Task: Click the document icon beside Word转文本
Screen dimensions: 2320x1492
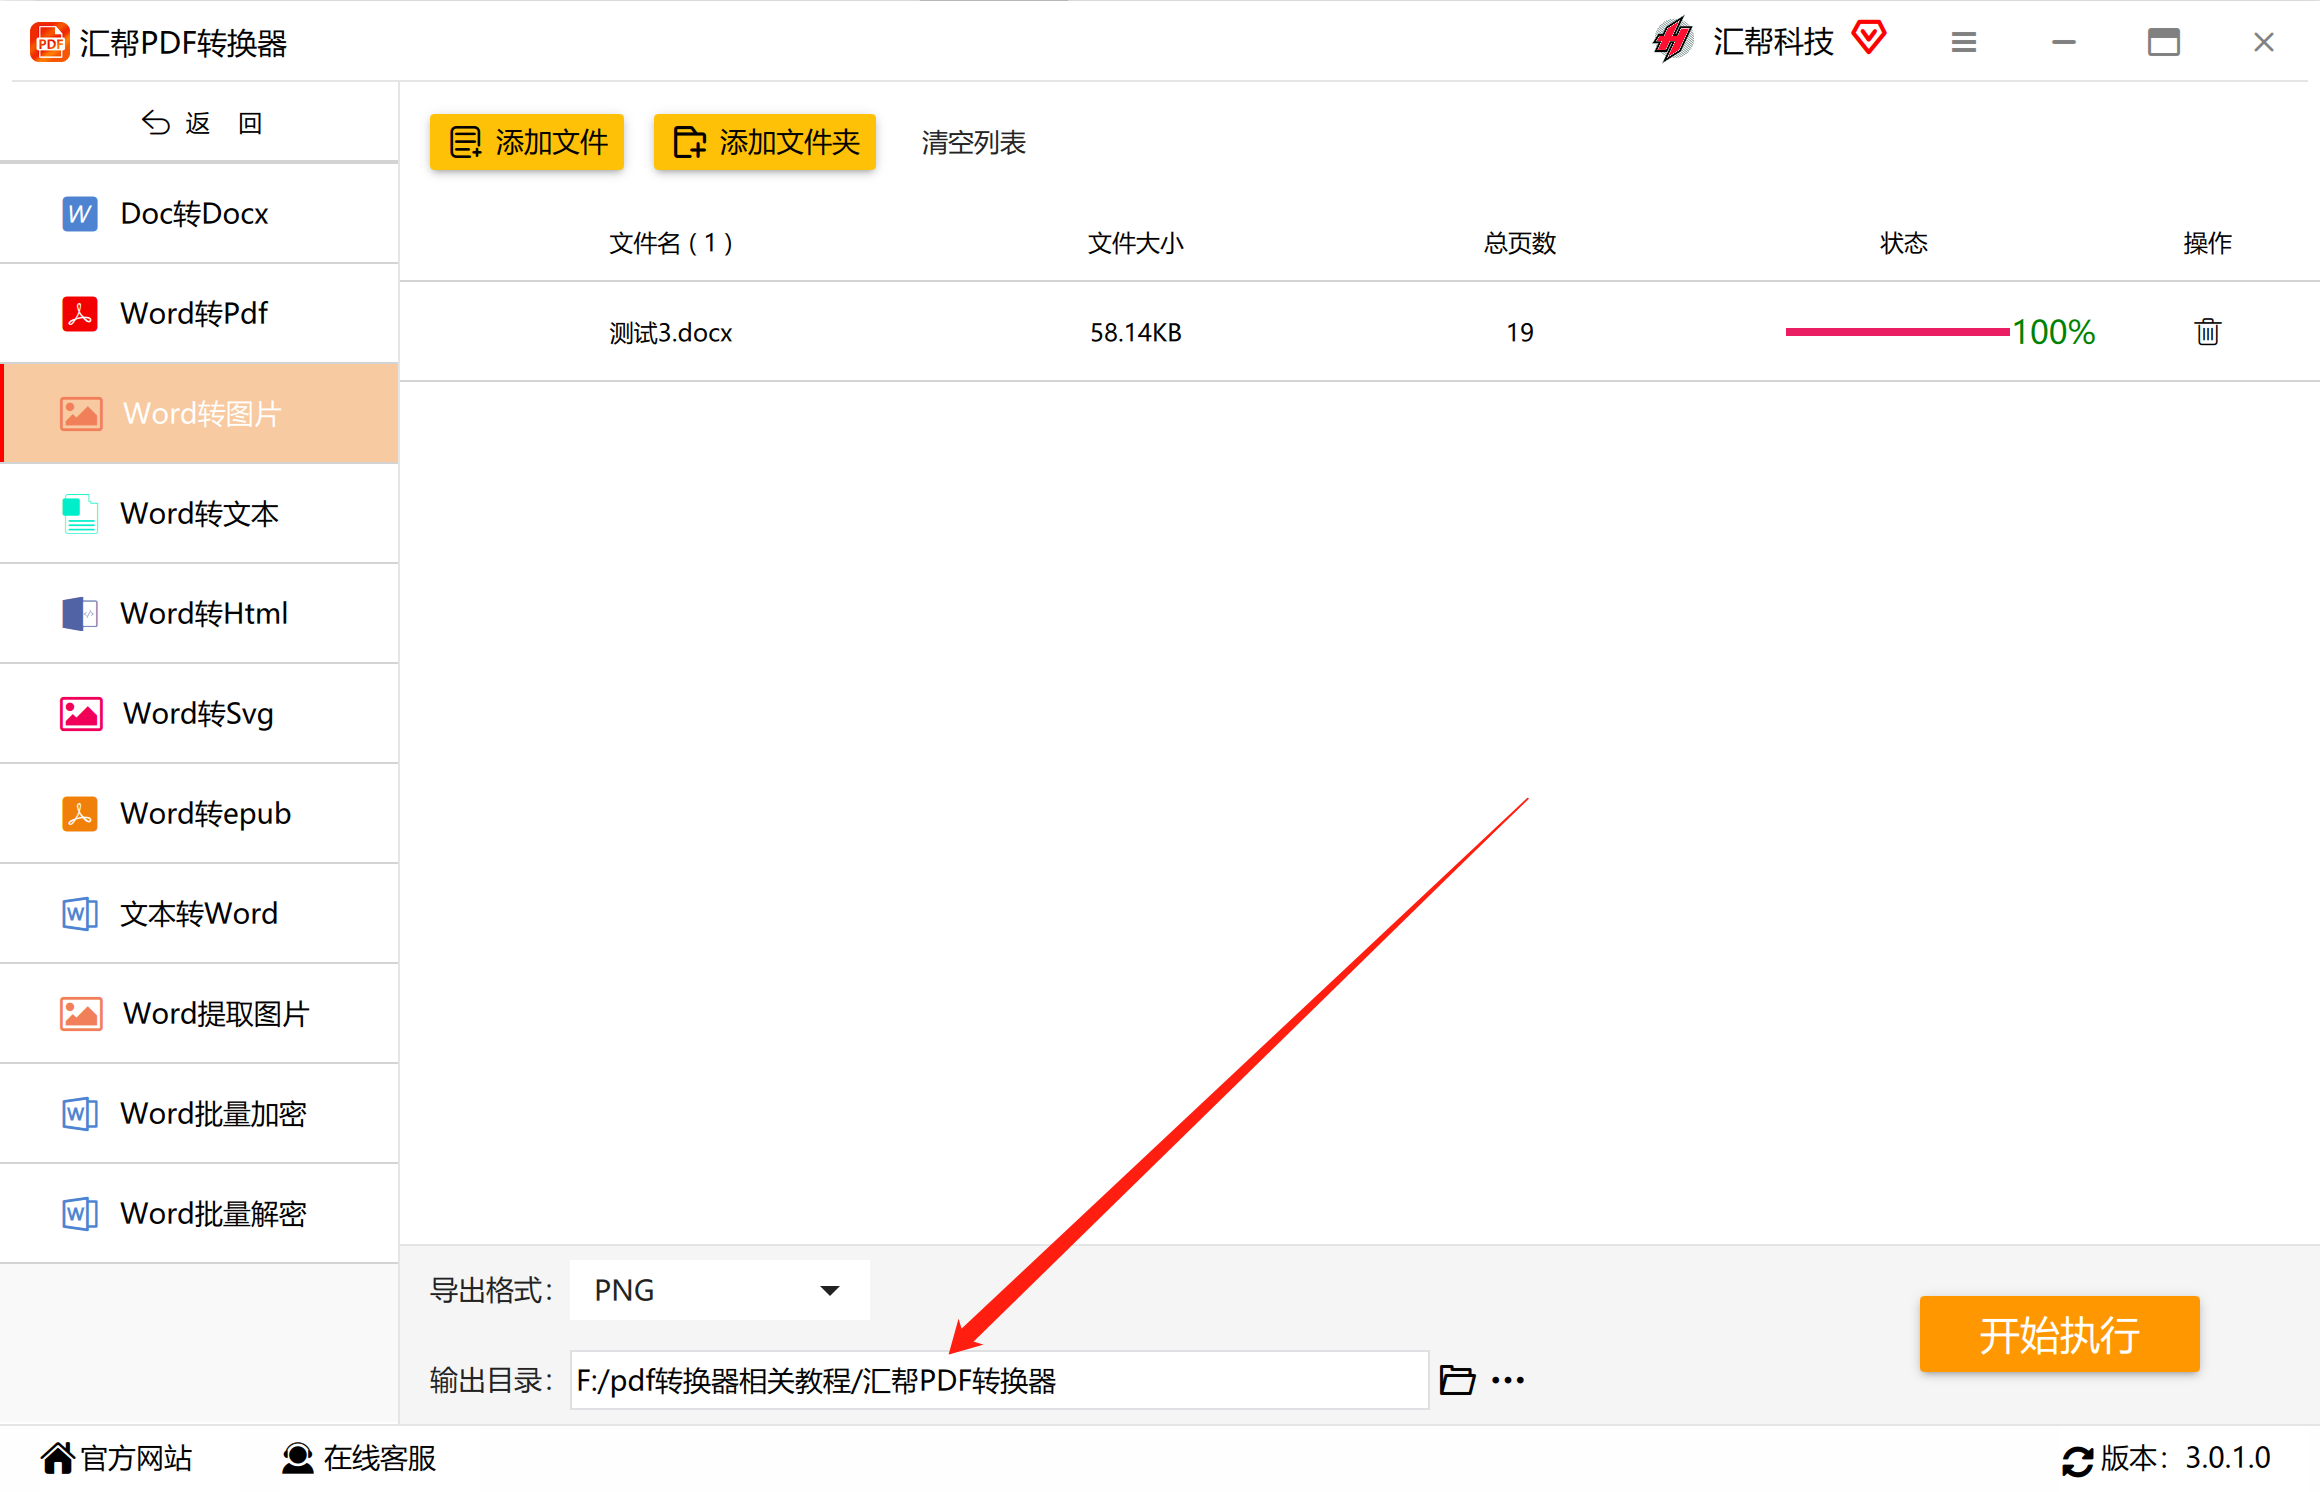Action: click(80, 514)
